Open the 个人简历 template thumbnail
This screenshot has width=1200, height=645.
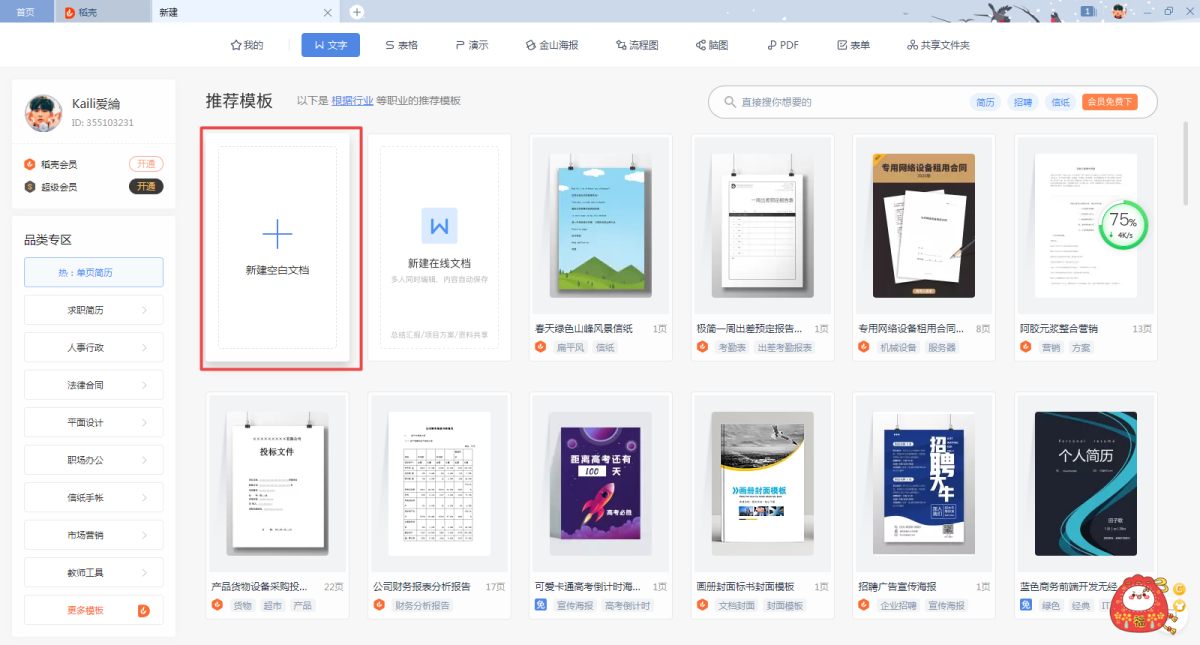tap(1085, 484)
